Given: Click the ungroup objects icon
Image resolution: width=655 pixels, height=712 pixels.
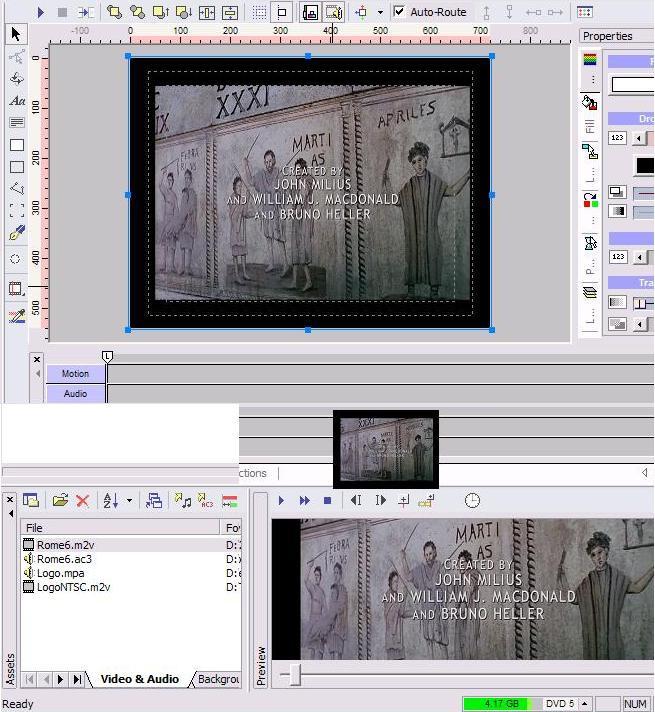Looking at the screenshot, I should tap(138, 12).
